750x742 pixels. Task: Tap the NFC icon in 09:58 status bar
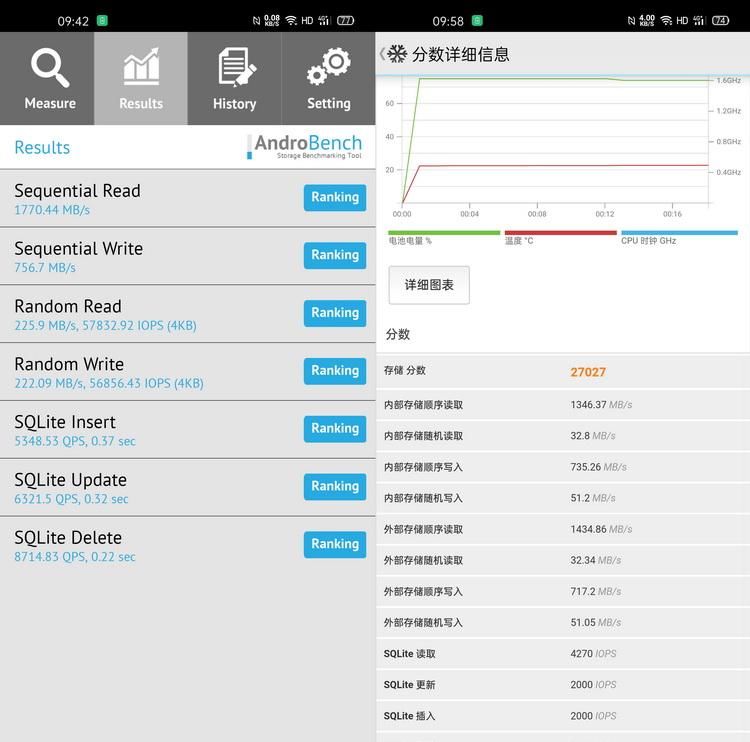point(631,21)
